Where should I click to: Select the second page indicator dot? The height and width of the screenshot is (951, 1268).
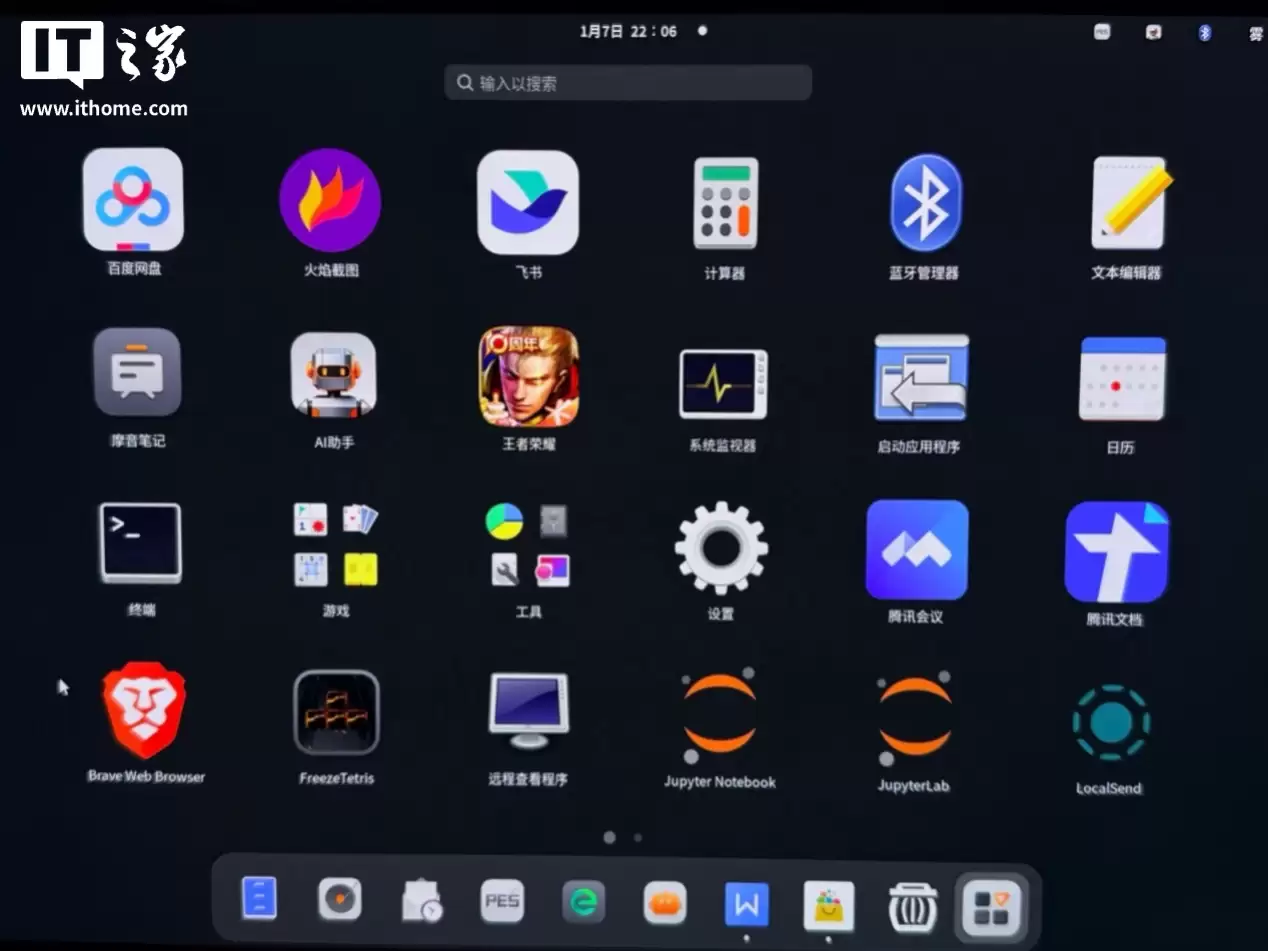tap(637, 838)
